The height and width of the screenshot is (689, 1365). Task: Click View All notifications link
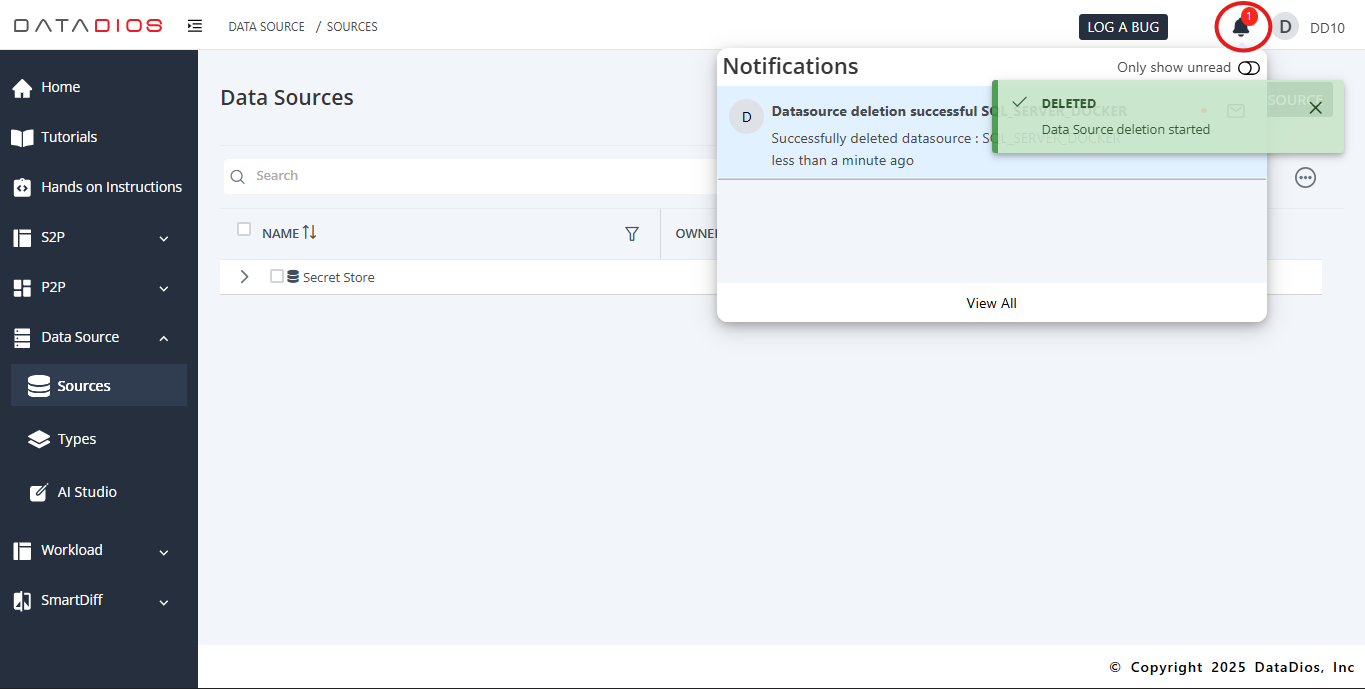[x=991, y=303]
